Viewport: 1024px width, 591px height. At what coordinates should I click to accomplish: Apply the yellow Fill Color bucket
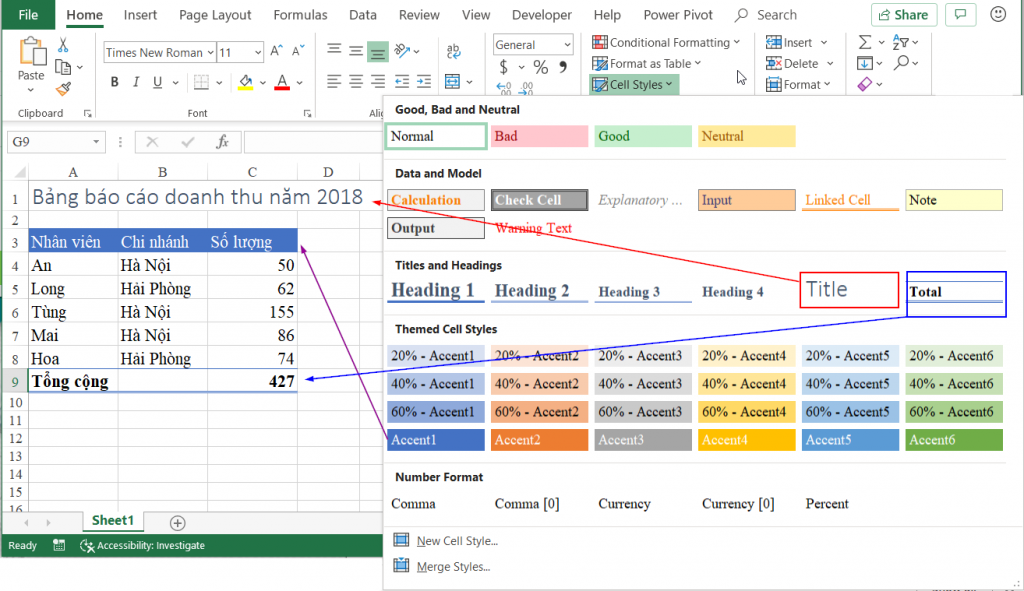(246, 82)
